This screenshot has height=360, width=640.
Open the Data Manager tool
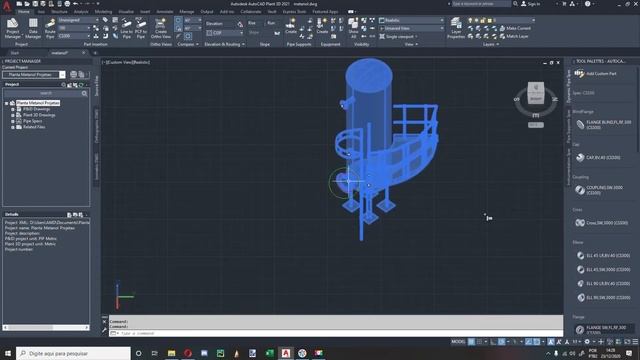pyautogui.click(x=33, y=28)
